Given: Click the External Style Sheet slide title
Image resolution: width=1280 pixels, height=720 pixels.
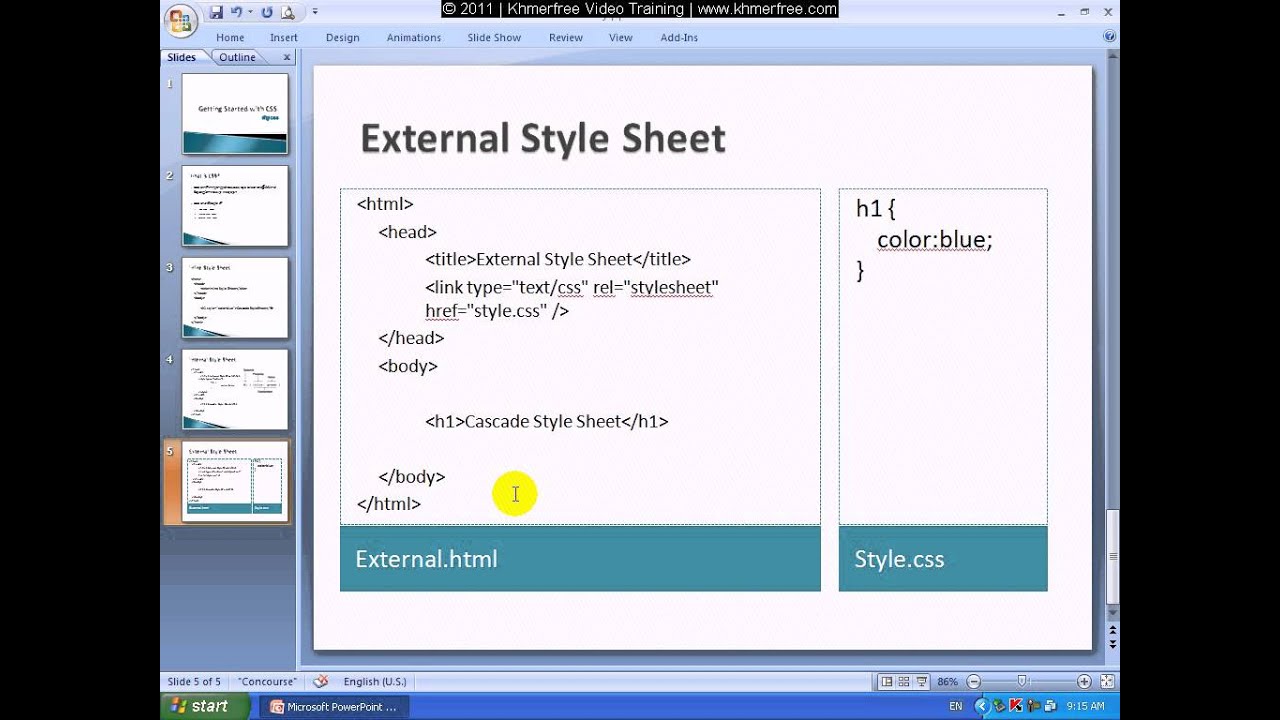Looking at the screenshot, I should 543,139.
